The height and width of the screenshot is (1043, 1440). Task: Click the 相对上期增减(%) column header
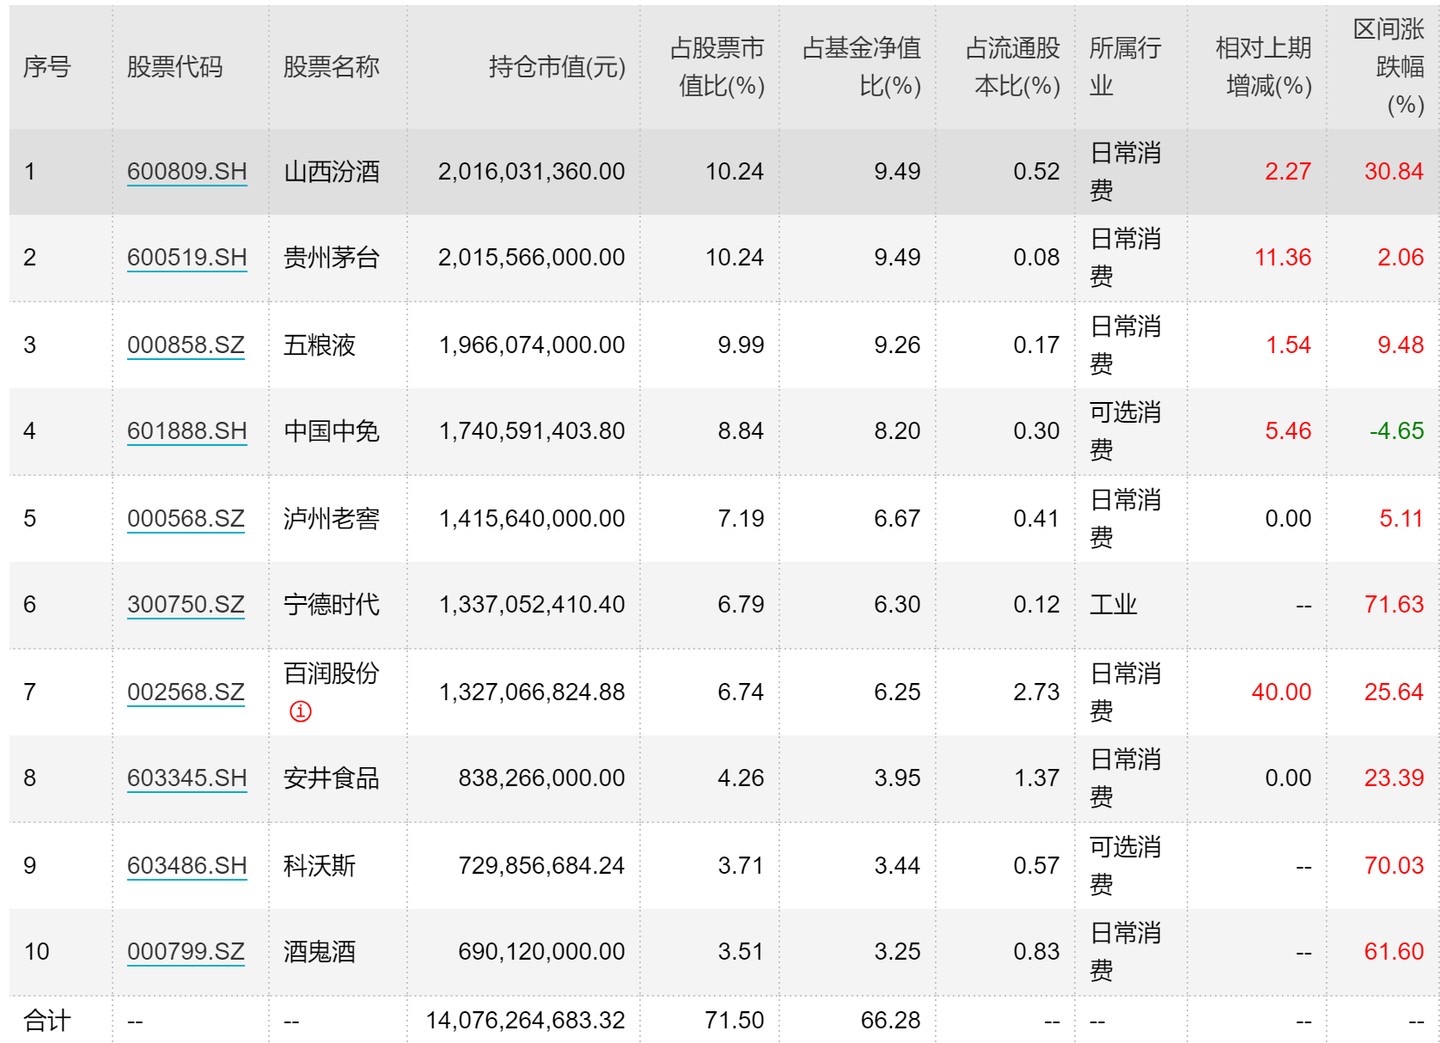click(x=1264, y=67)
